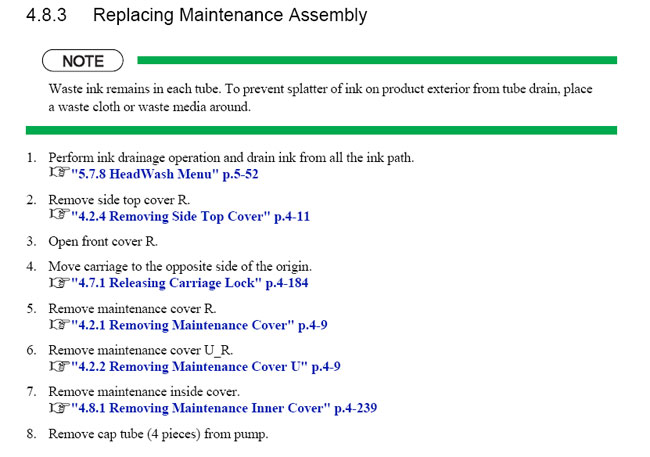Open the 5.7.8 HeadWash Menu link
Image resolution: width=650 pixels, height=457 pixels.
(x=165, y=174)
